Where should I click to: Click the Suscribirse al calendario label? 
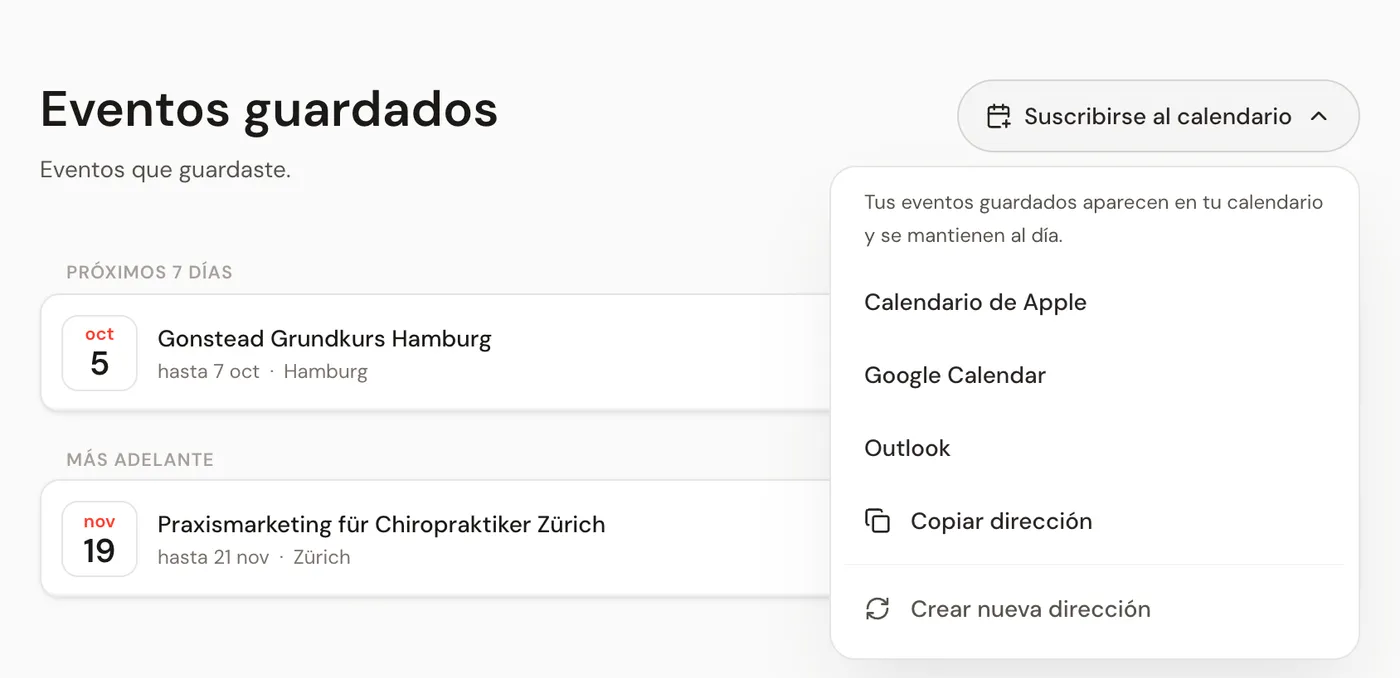[1158, 116]
